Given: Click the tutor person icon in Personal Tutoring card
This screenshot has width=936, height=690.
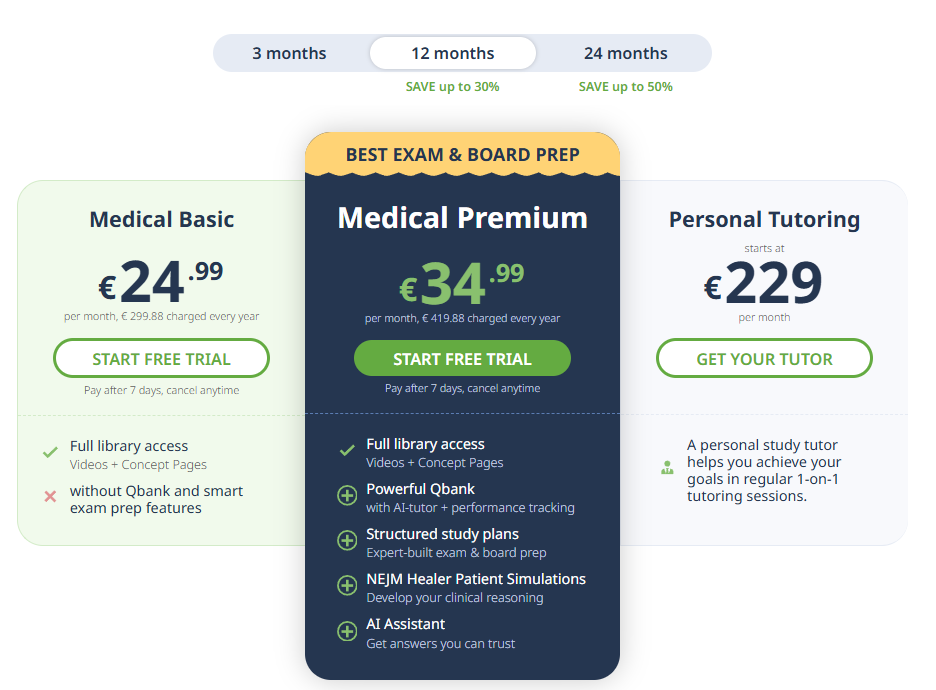Looking at the screenshot, I should click(x=667, y=467).
